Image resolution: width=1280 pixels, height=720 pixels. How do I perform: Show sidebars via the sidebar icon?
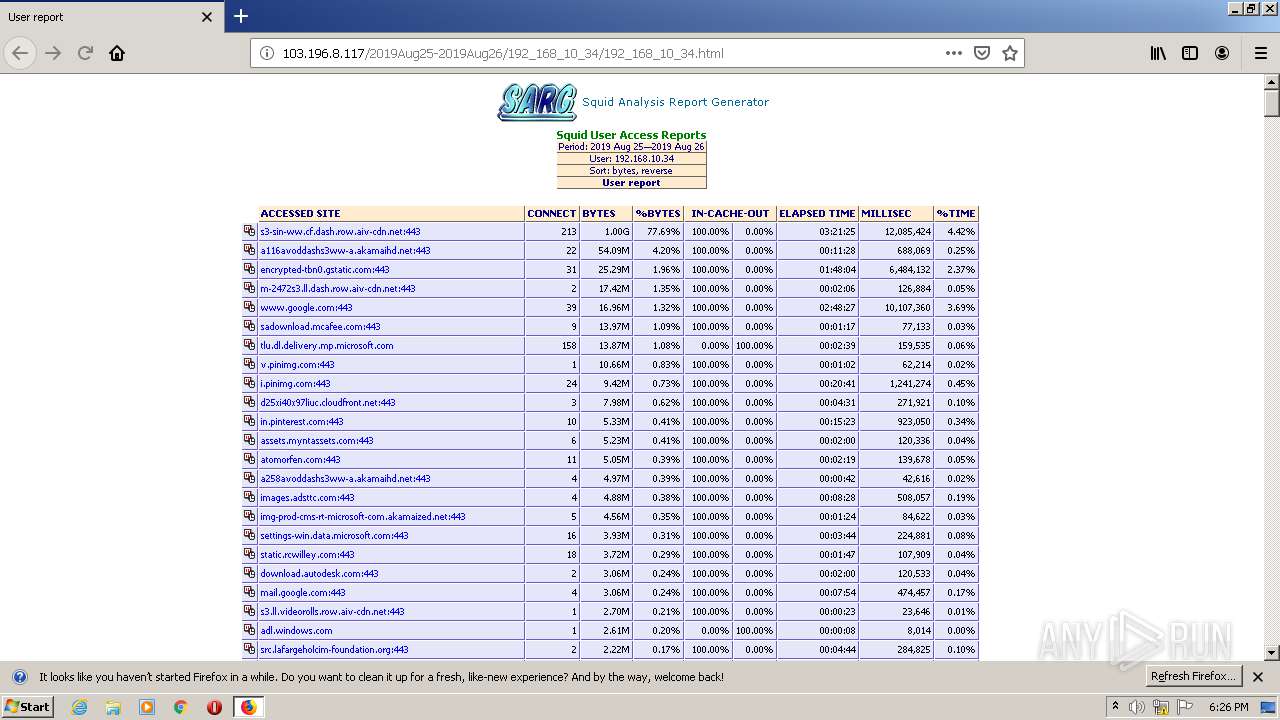[x=1190, y=53]
